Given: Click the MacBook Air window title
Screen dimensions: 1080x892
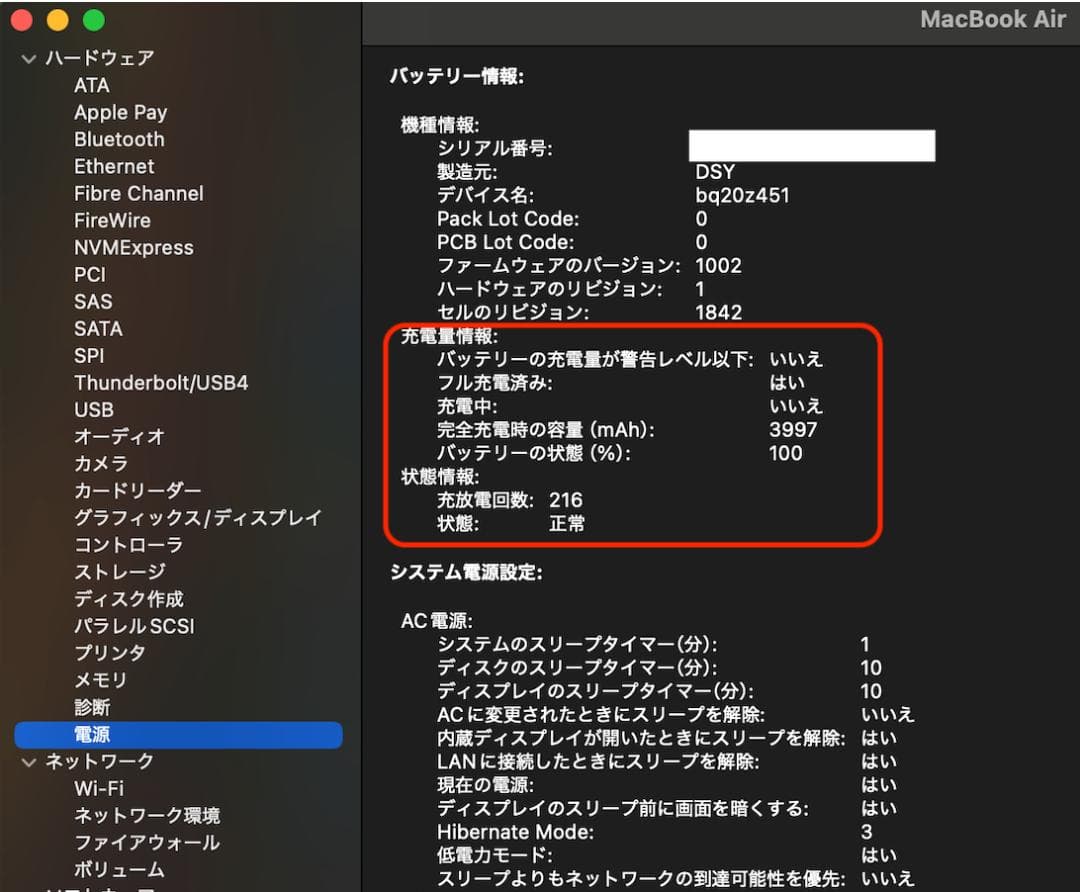Looking at the screenshot, I should (992, 20).
